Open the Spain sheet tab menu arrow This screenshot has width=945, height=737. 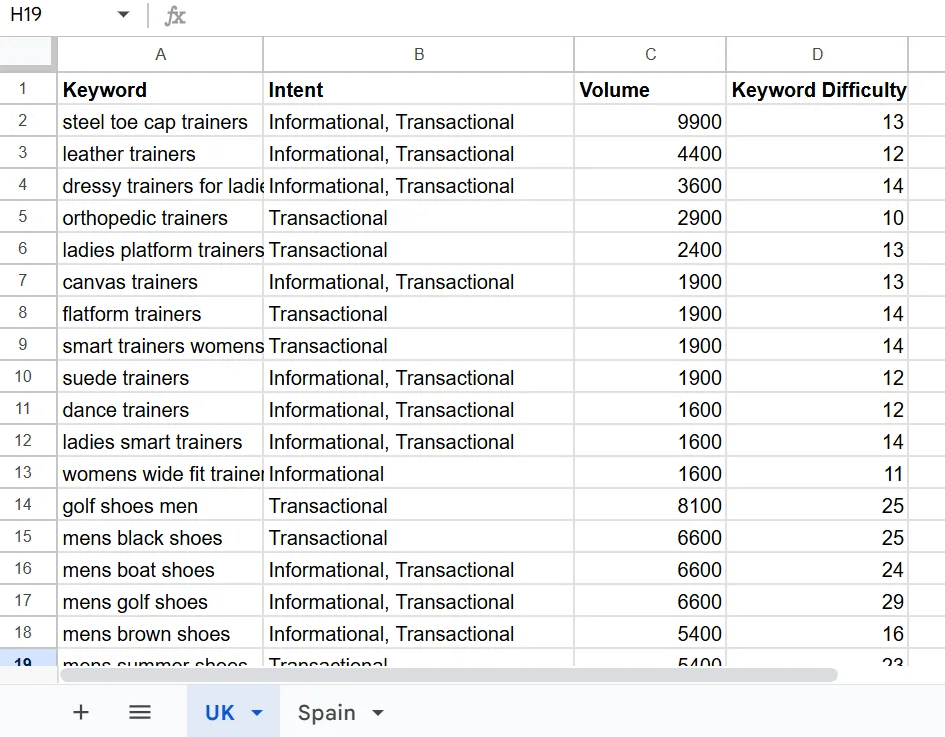point(378,713)
